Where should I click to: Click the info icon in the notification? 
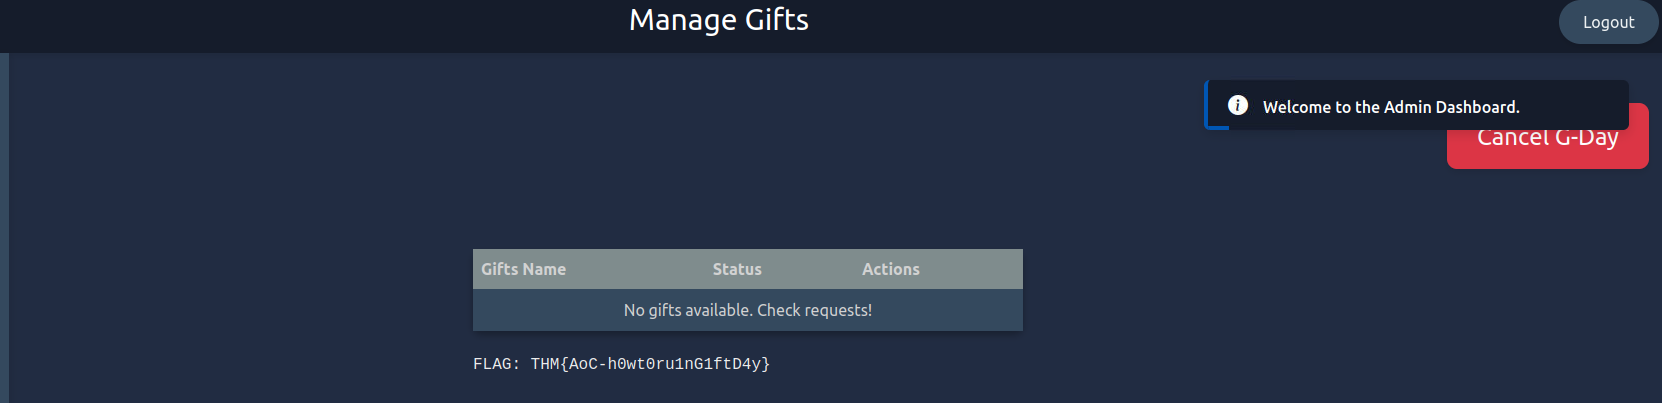pyautogui.click(x=1237, y=105)
